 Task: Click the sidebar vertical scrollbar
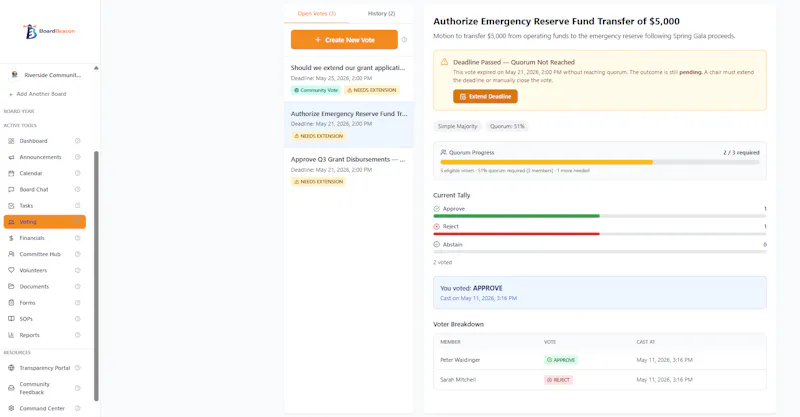(x=96, y=276)
